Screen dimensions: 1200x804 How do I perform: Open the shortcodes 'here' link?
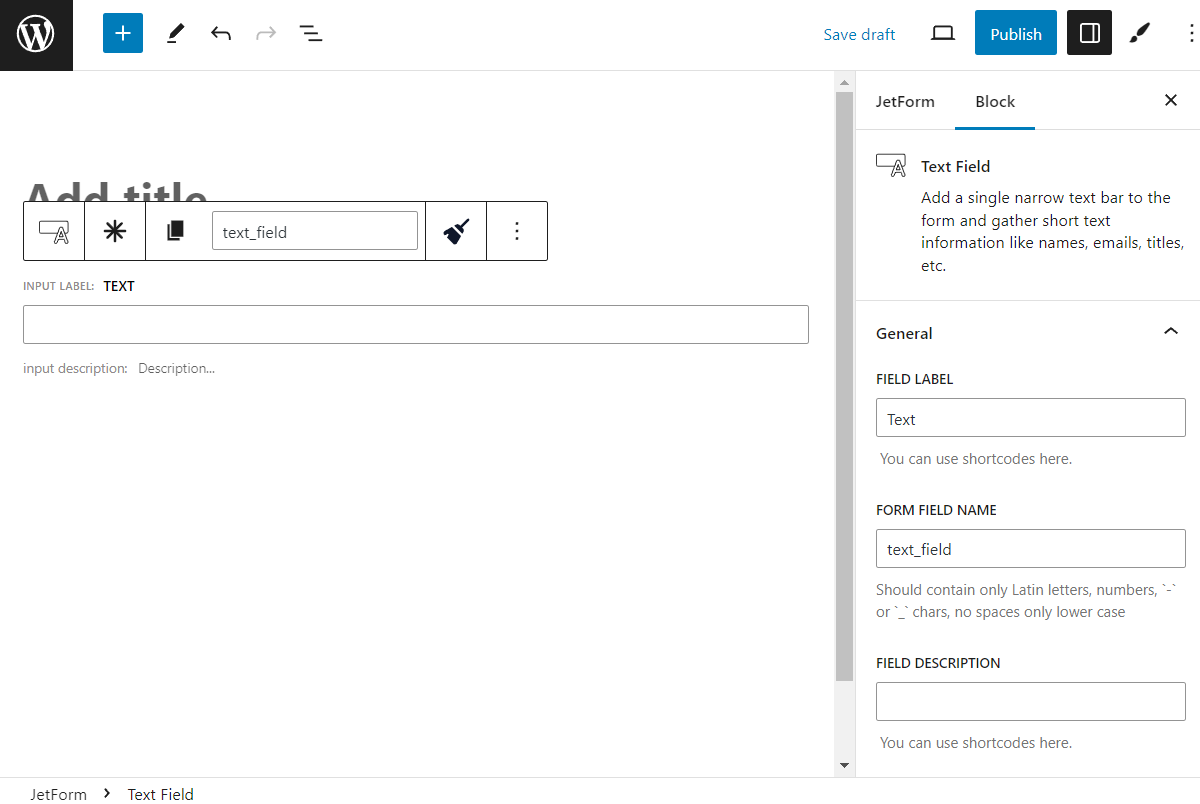pyautogui.click(x=1054, y=458)
